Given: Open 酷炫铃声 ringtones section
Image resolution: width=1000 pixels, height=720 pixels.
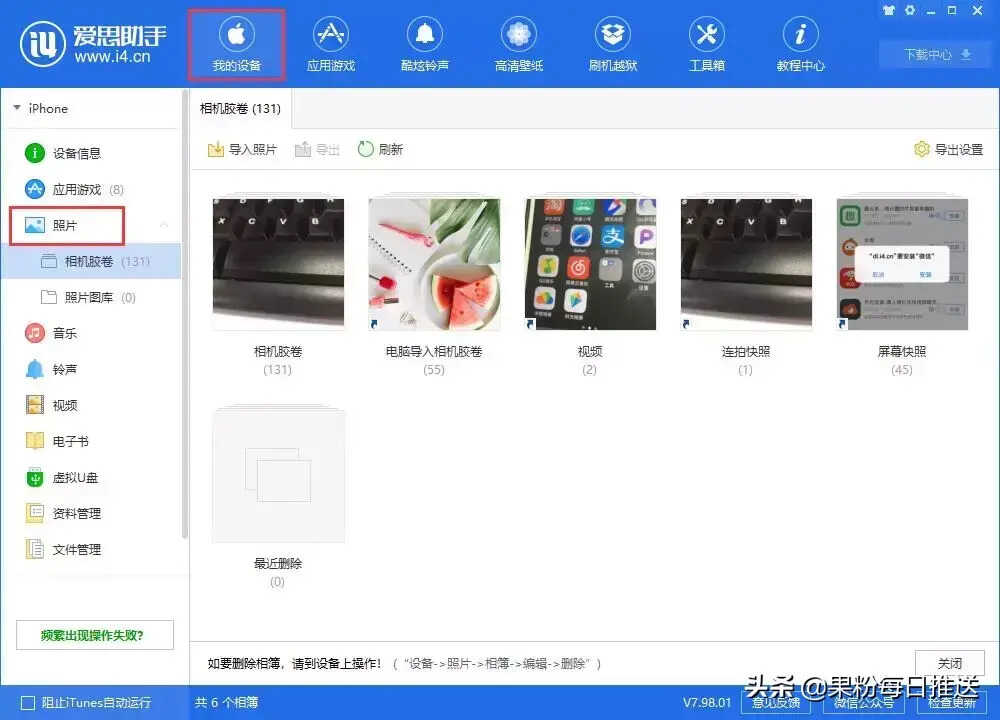Looking at the screenshot, I should tap(425, 45).
